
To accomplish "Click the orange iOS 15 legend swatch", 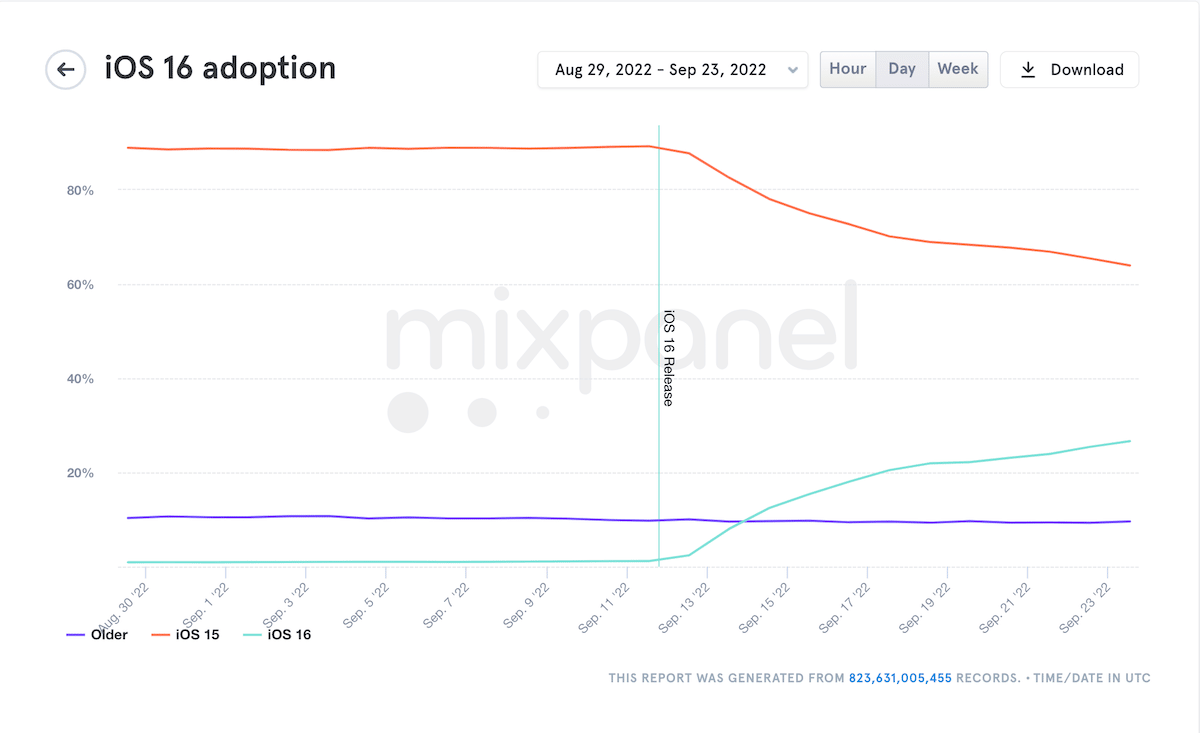I will 161,635.
